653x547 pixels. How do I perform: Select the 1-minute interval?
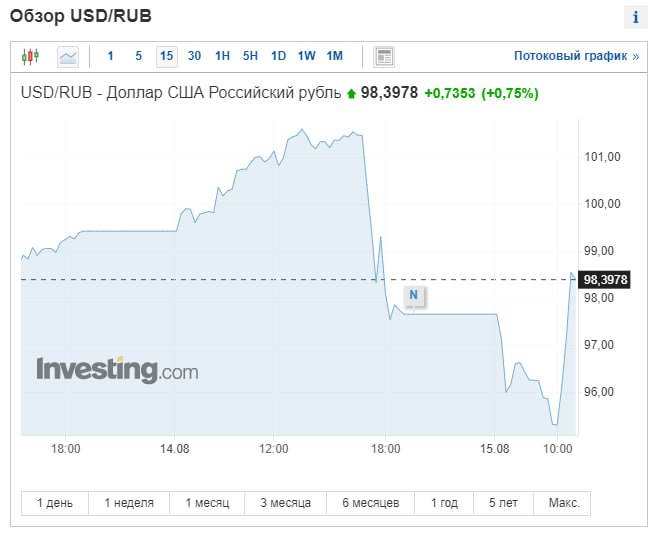(x=110, y=56)
